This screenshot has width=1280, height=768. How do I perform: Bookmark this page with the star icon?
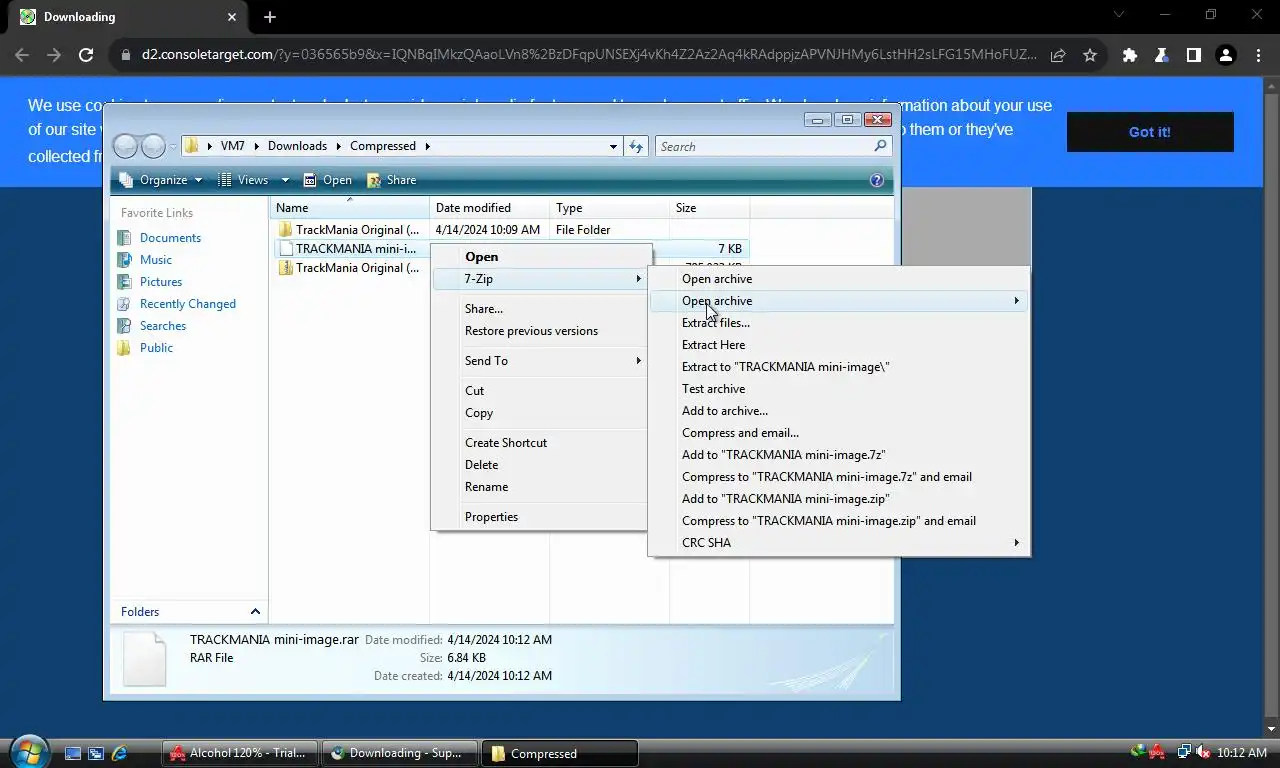point(1090,55)
